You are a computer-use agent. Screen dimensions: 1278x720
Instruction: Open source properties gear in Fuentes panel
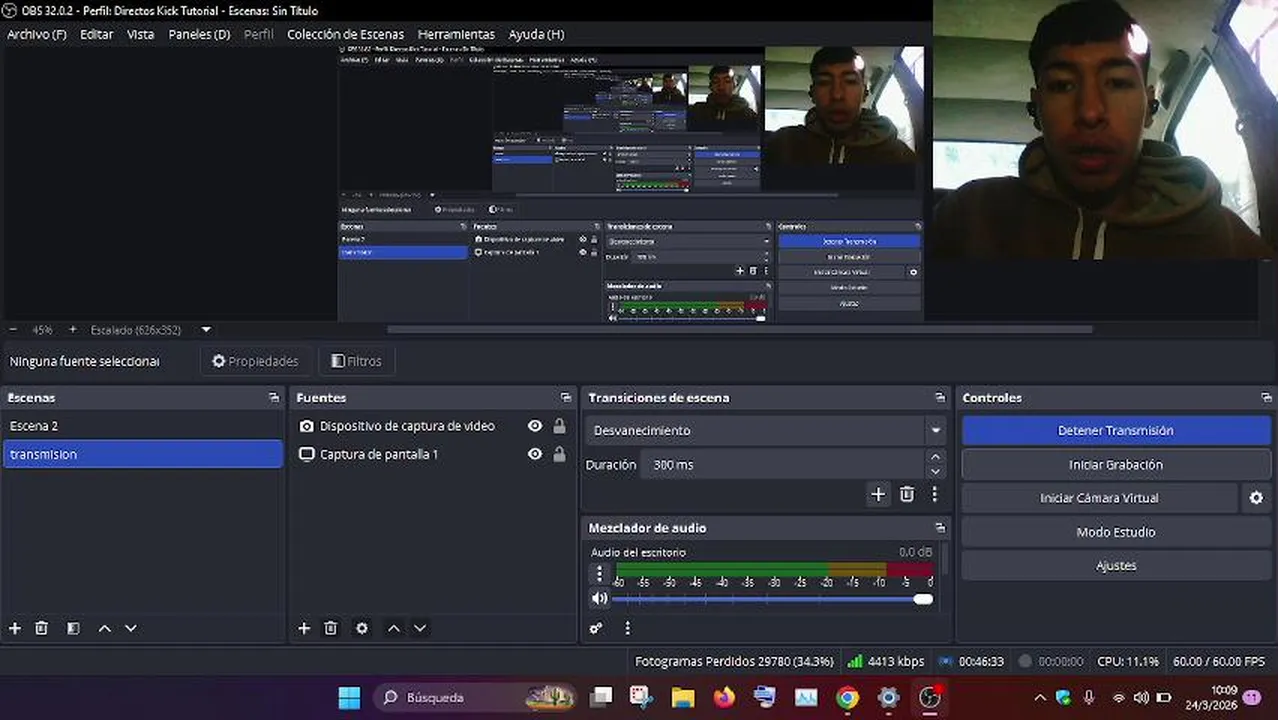point(362,628)
